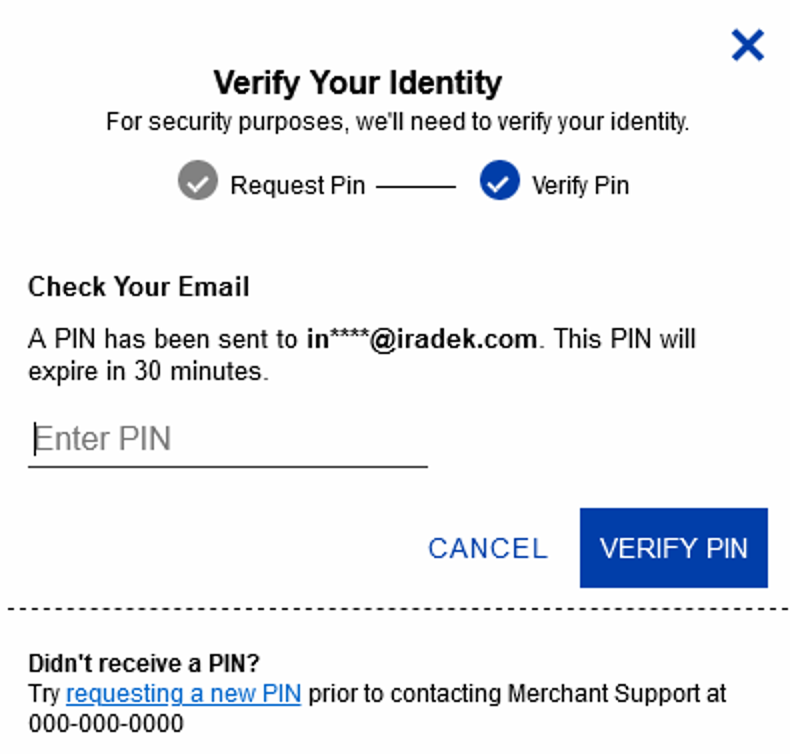The width and height of the screenshot is (790, 754).
Task: Click the masked email address in@iradek.com
Action: (422, 338)
